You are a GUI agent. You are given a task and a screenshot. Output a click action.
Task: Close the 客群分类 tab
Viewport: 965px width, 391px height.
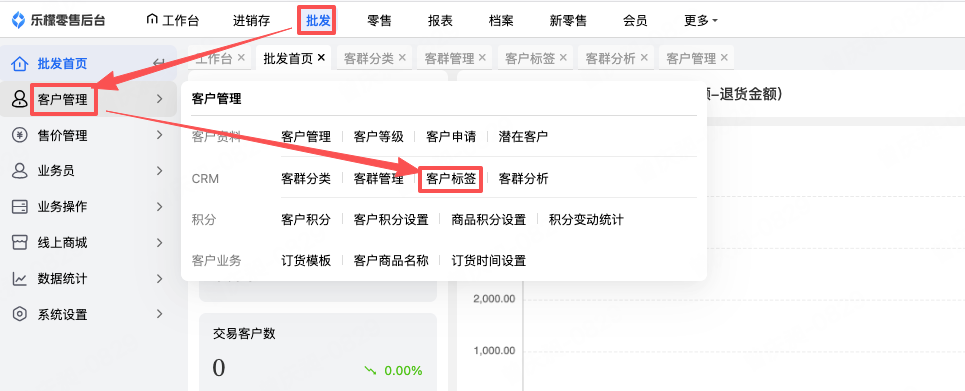tap(402, 58)
